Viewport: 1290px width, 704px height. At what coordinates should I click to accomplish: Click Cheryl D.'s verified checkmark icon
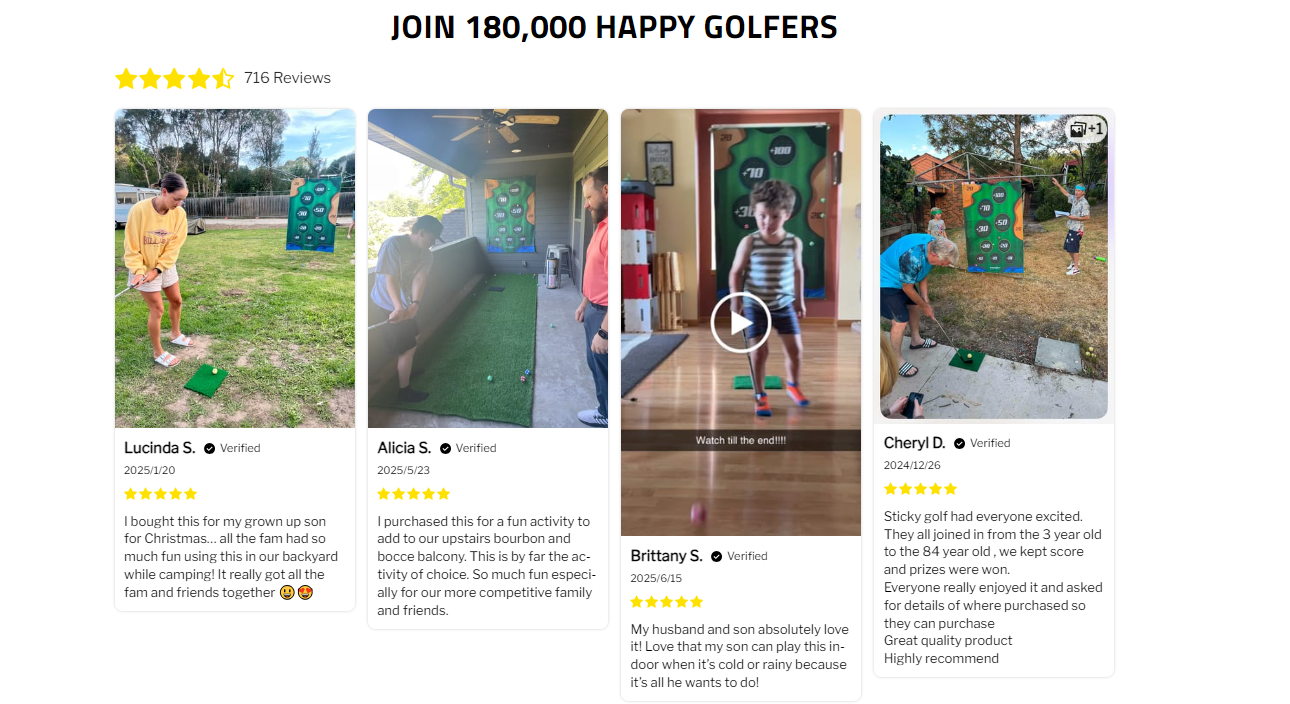(960, 444)
